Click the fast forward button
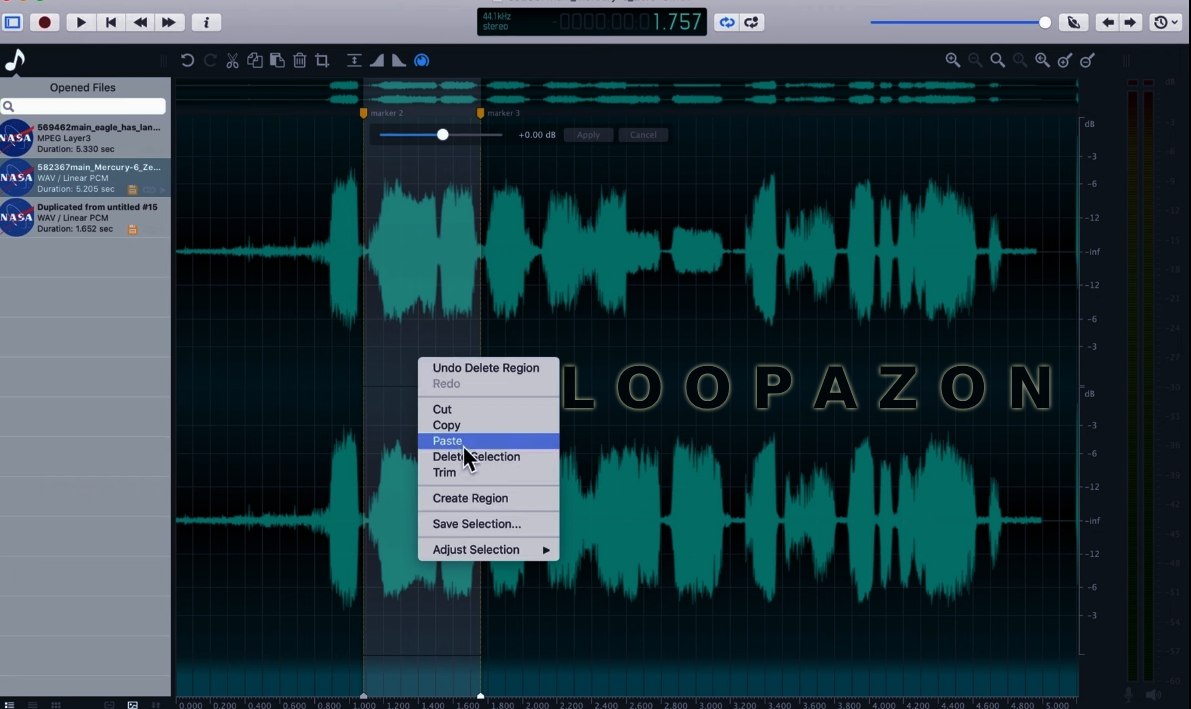Viewport: 1191px width, 709px height. (169, 22)
